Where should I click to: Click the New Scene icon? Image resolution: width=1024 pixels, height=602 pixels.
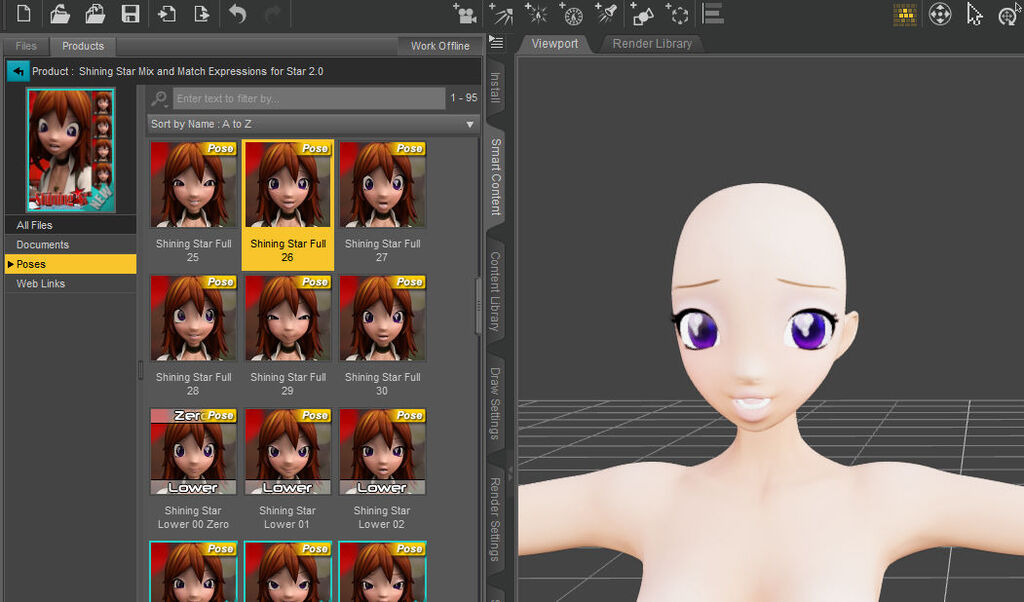click(24, 14)
